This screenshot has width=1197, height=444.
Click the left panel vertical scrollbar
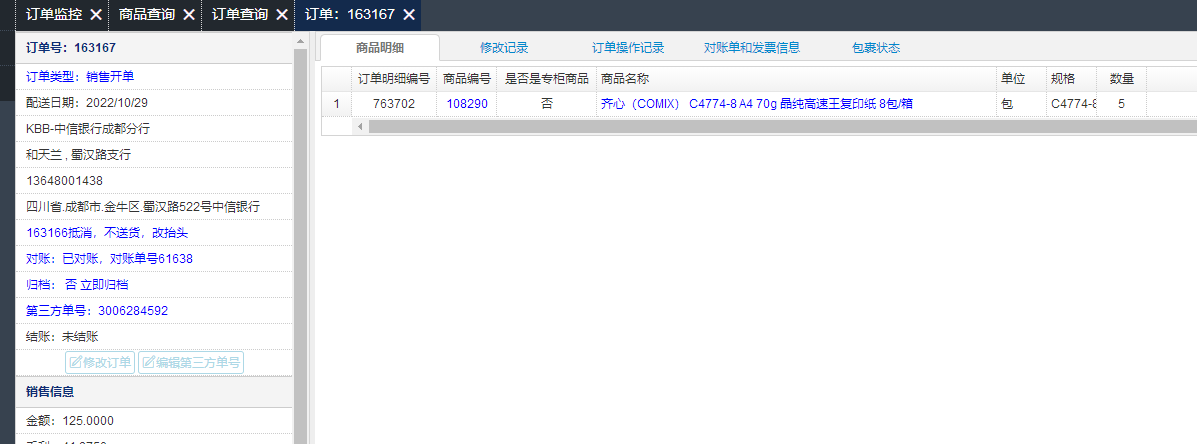pos(300,244)
